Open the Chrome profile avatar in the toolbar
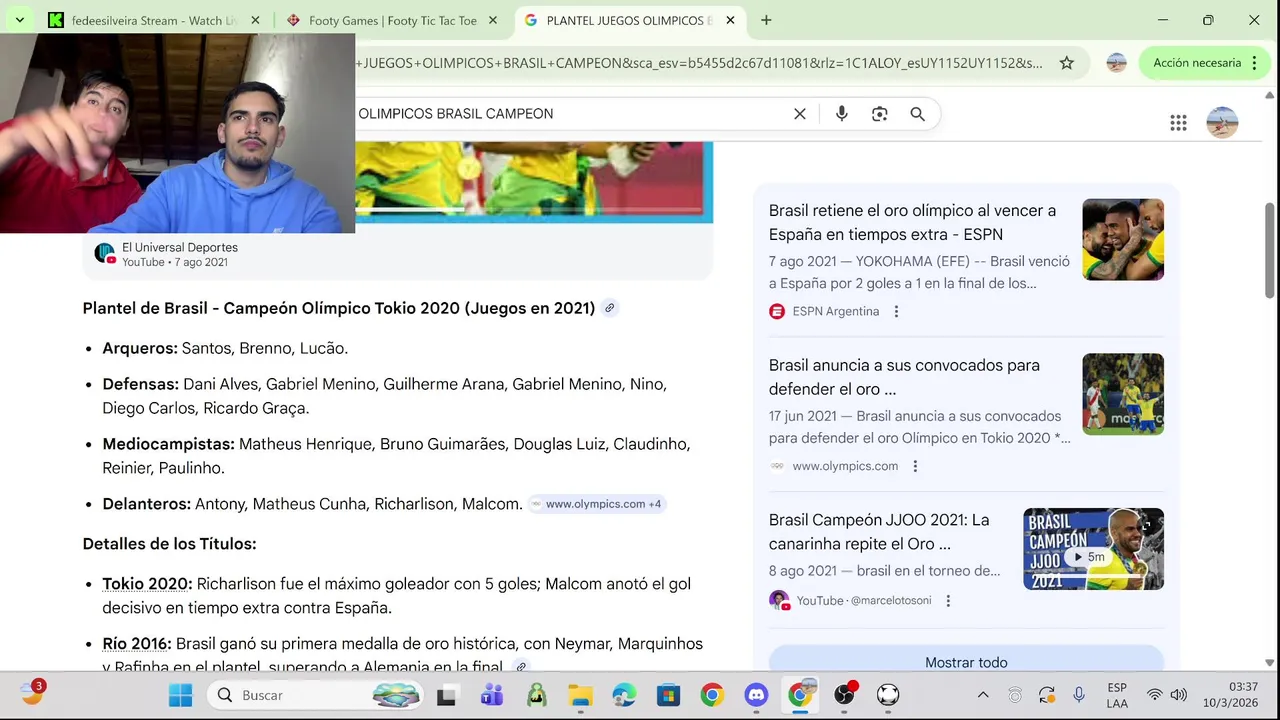 pyautogui.click(x=1117, y=63)
